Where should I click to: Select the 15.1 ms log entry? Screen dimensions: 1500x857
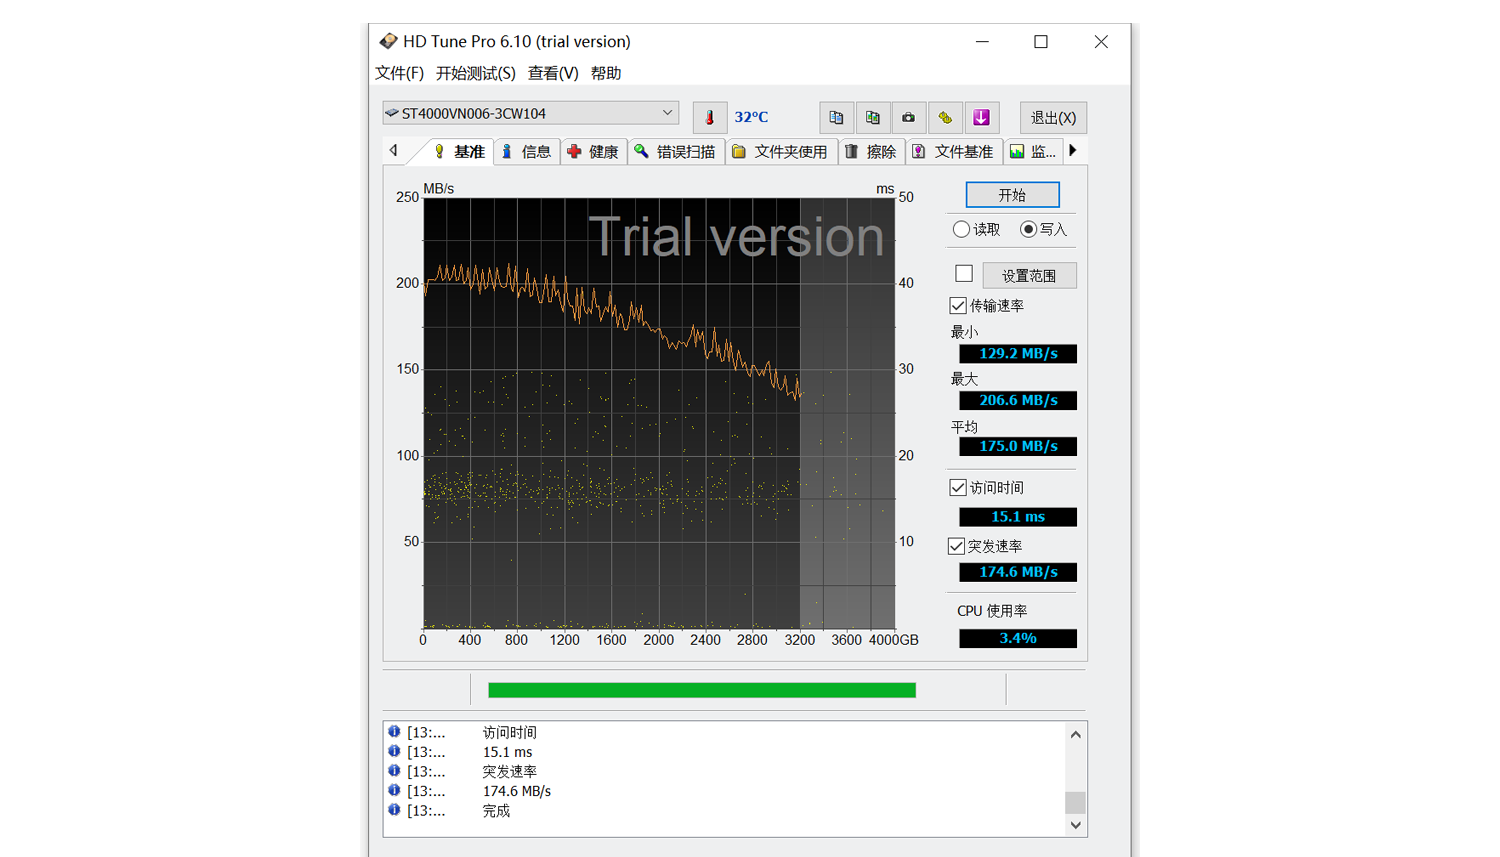click(508, 752)
